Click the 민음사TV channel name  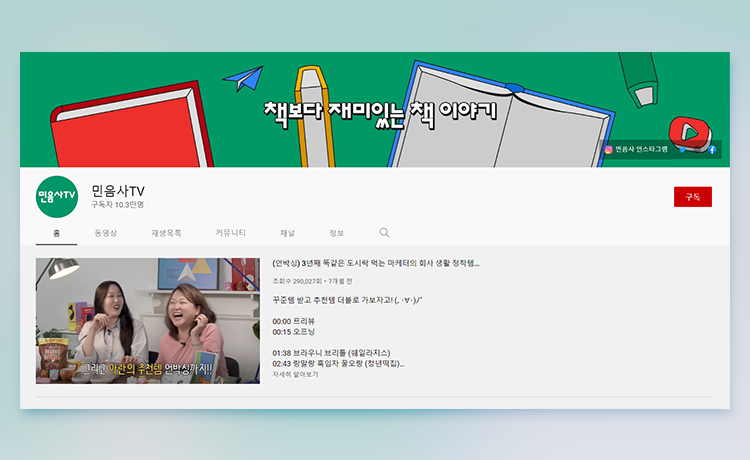point(118,191)
